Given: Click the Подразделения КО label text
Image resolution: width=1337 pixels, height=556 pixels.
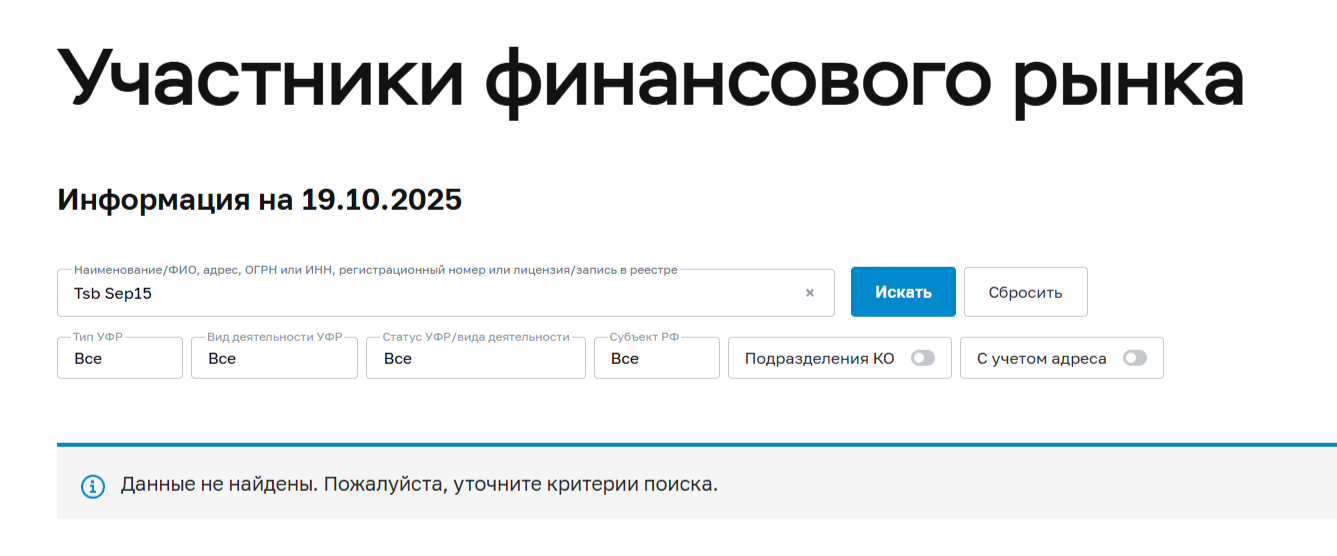Looking at the screenshot, I should click(820, 358).
